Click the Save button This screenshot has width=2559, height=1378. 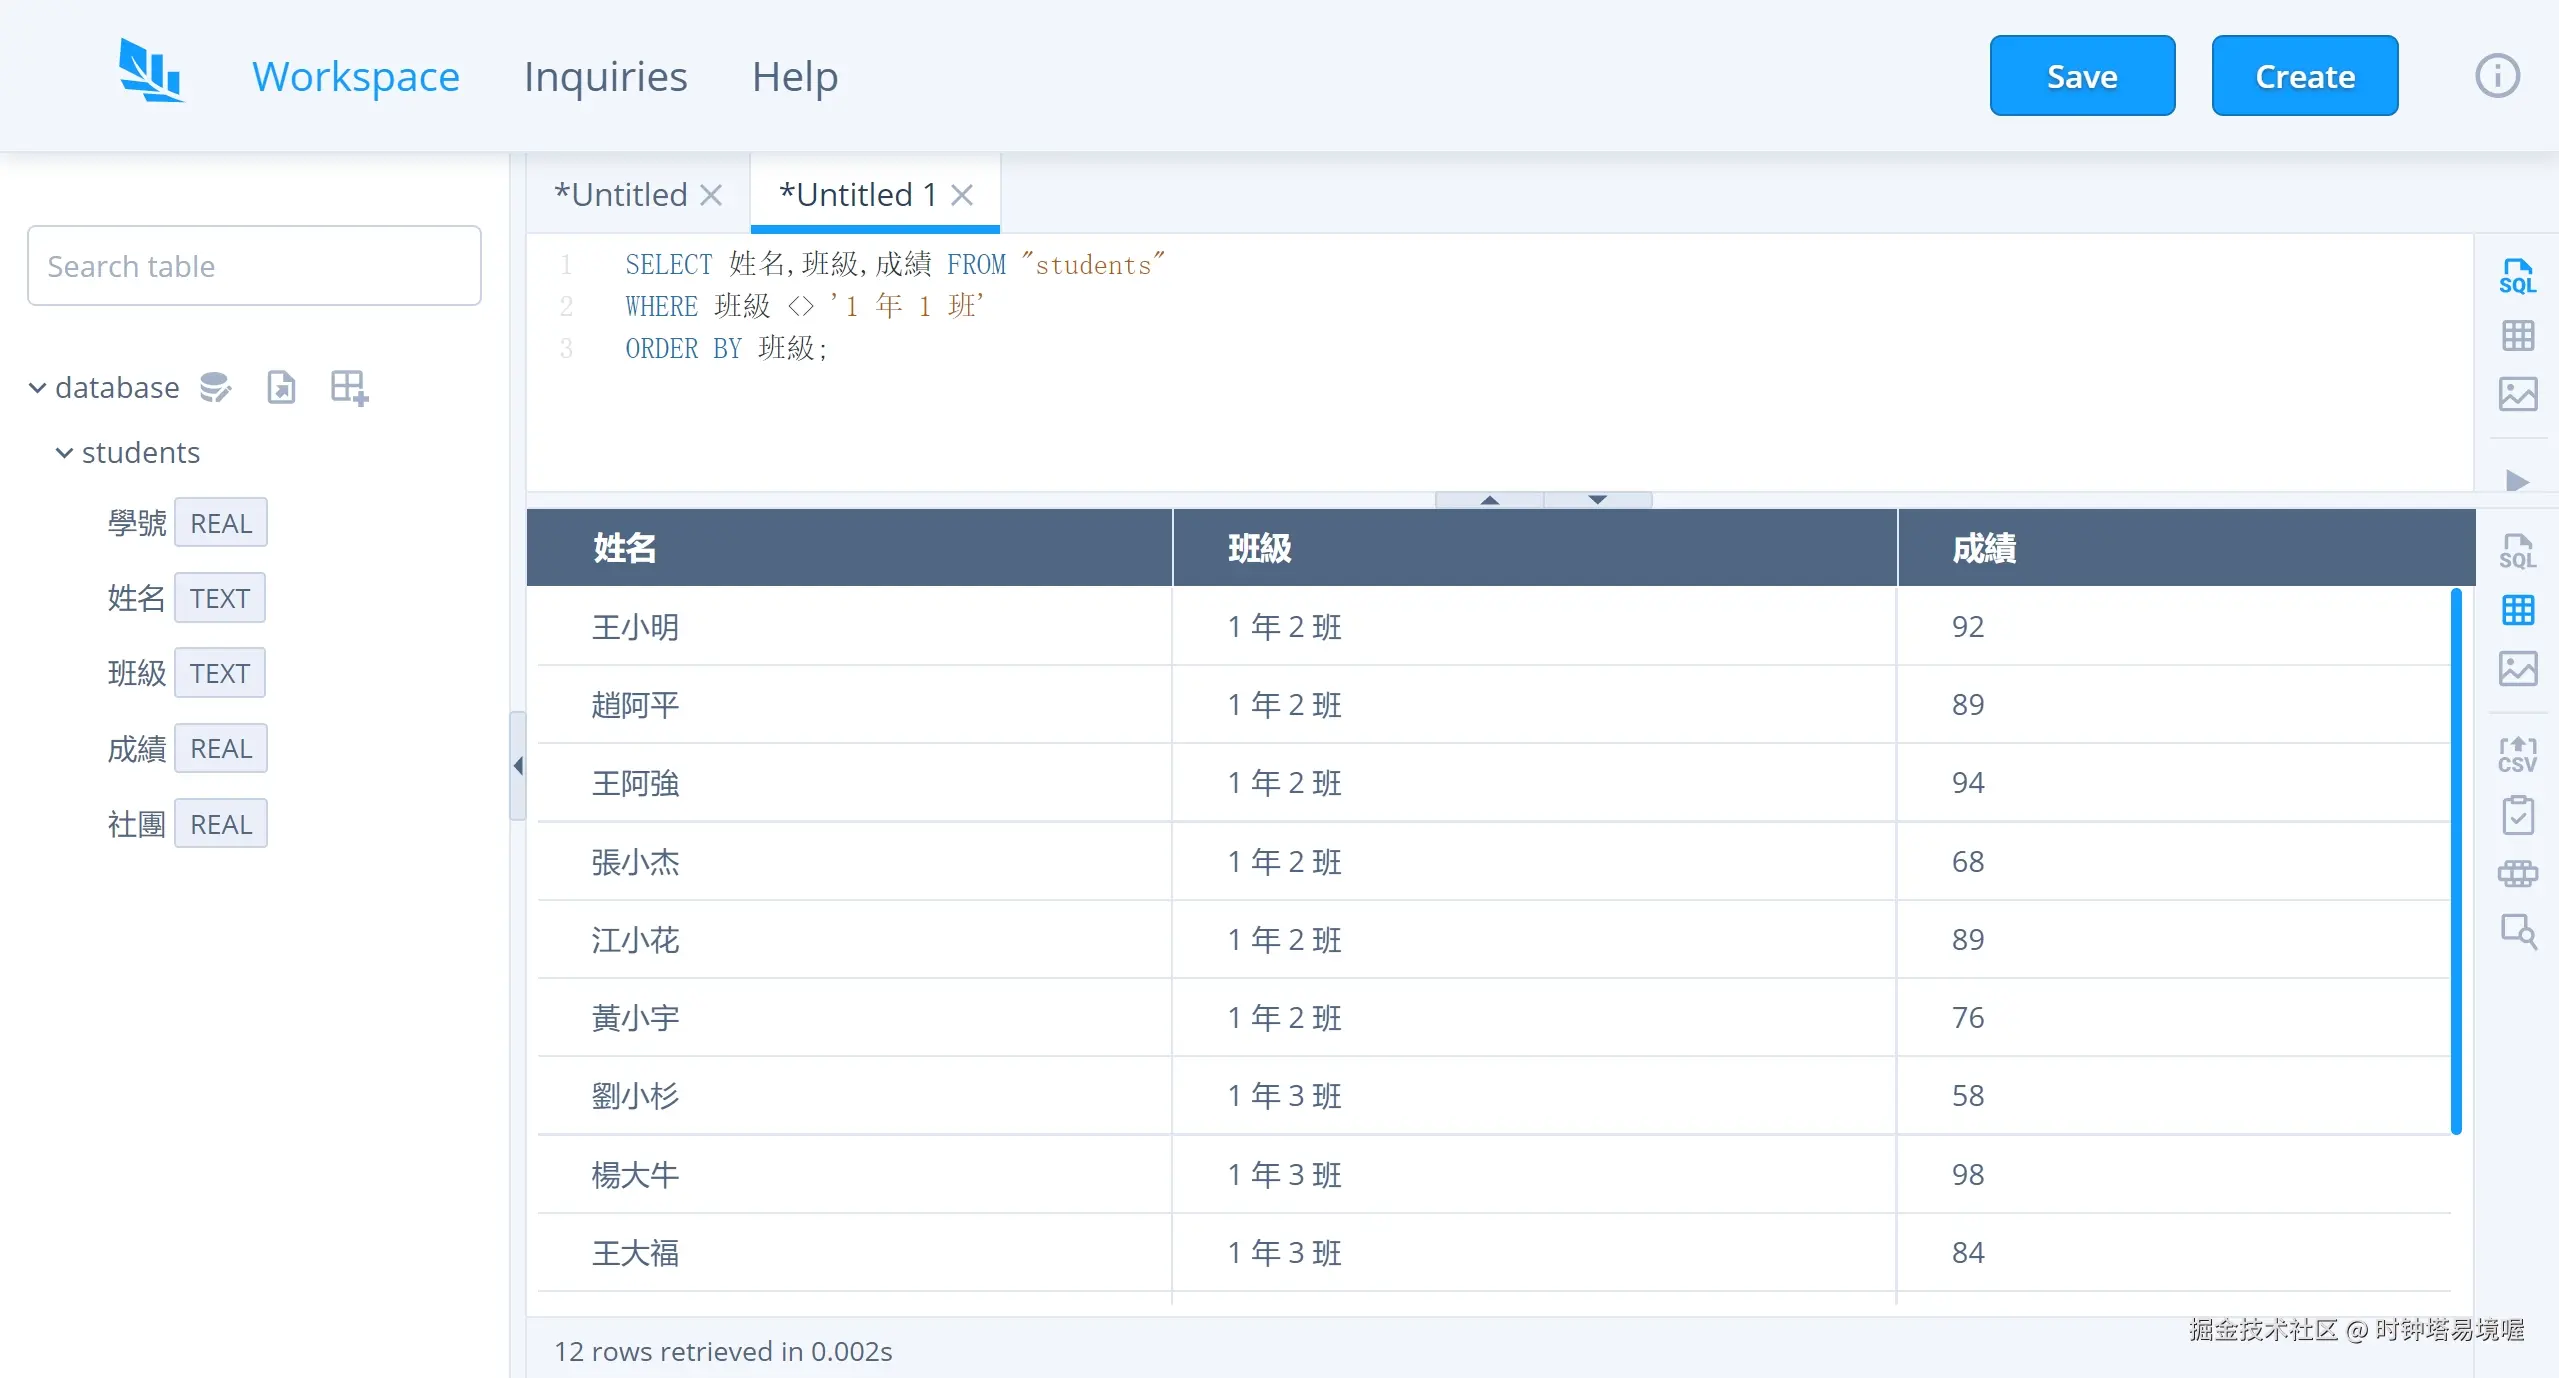tap(2081, 75)
